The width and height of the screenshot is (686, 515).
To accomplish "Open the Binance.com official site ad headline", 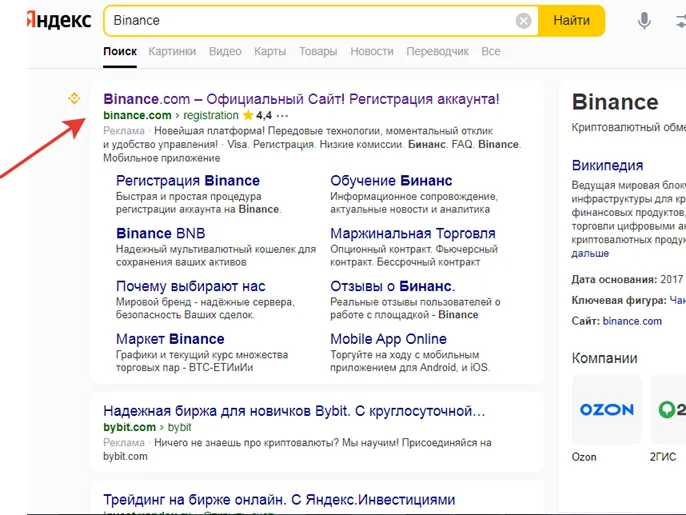I will pyautogui.click(x=301, y=99).
